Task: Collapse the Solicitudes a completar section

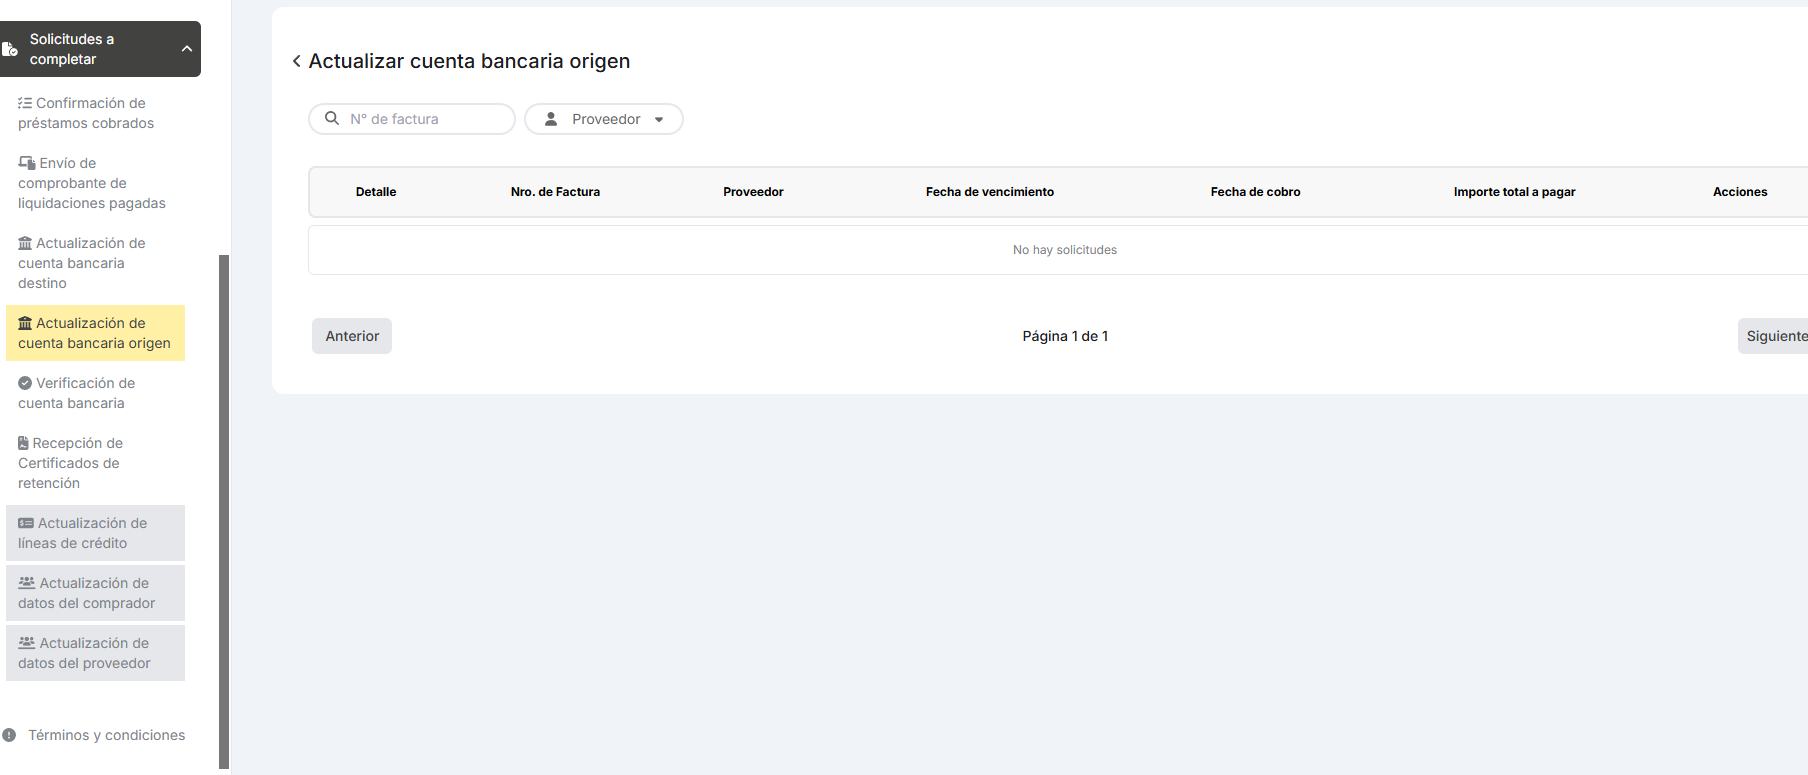Action: point(186,49)
